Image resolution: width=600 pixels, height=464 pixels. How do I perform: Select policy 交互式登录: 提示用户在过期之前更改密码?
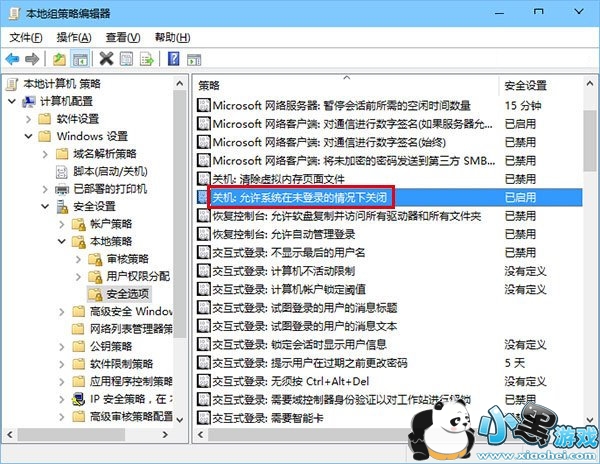point(310,363)
